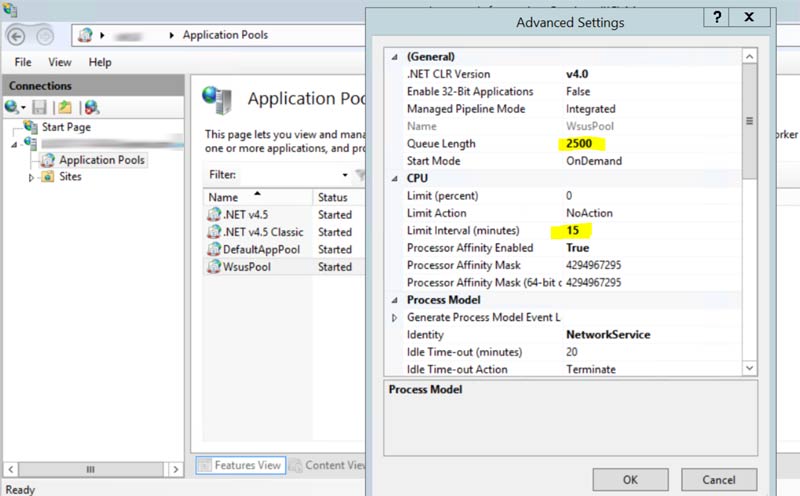
Task: Click the Start Page icon in tree
Action: (x=31, y=126)
